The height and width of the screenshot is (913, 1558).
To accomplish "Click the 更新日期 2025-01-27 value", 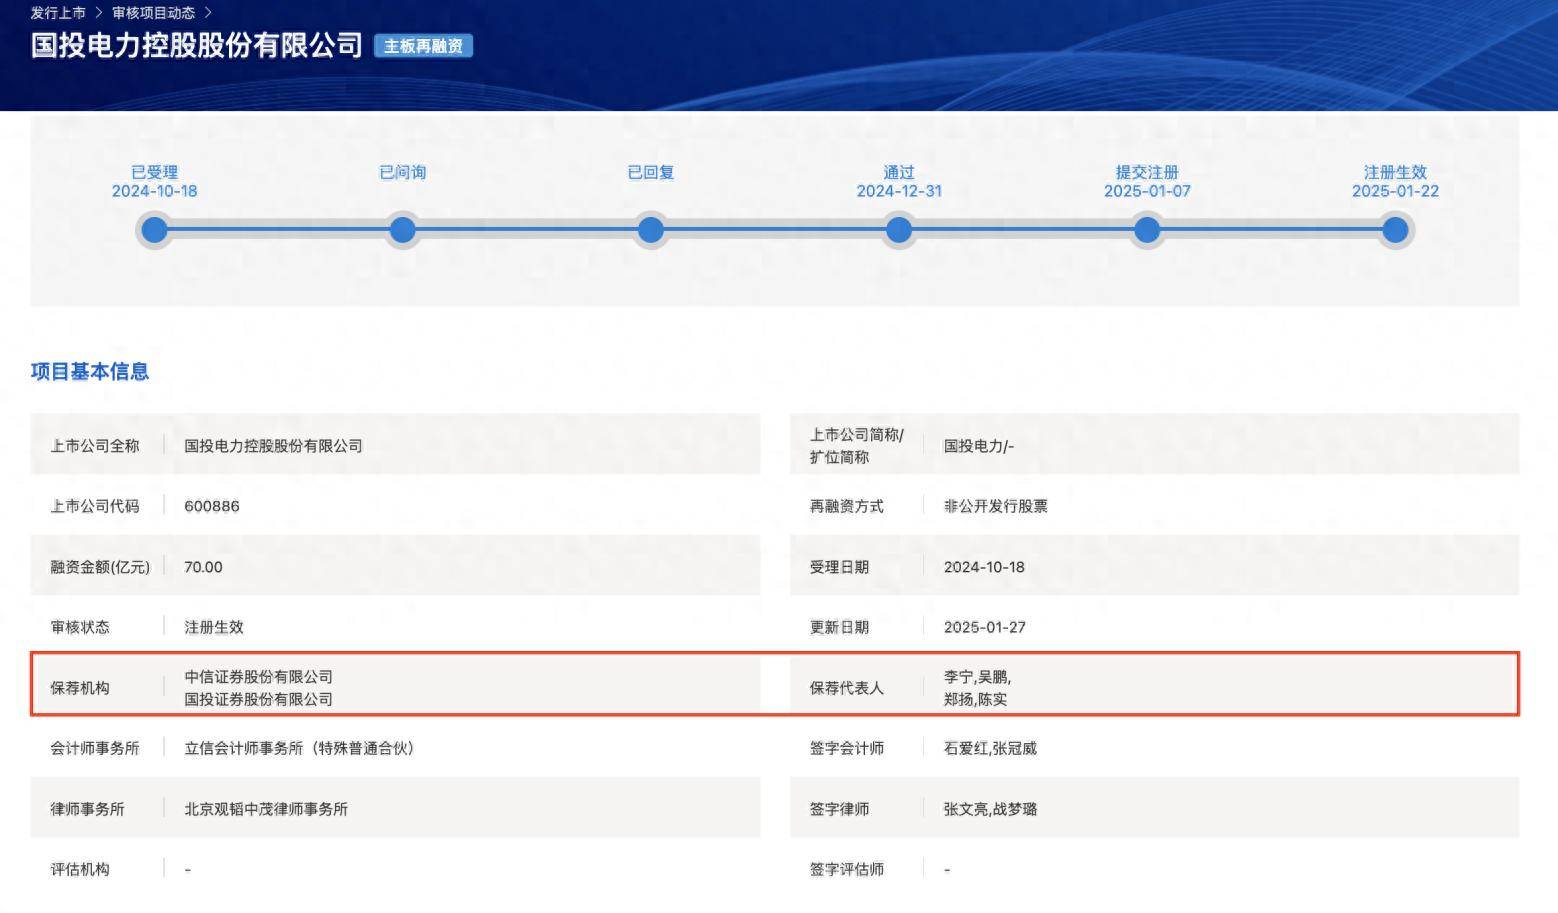I will (985, 627).
